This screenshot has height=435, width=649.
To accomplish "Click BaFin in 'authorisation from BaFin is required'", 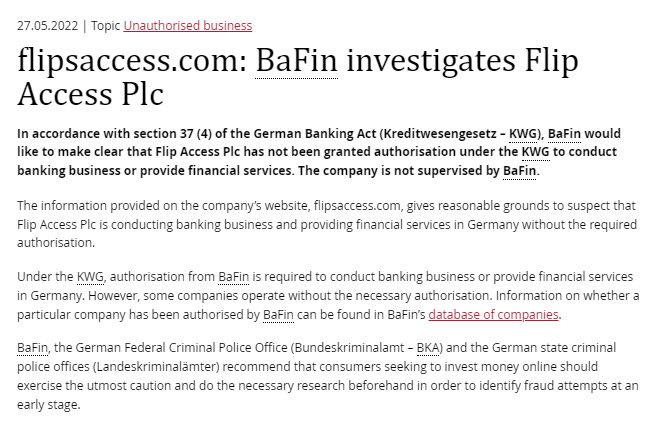I will [233, 277].
